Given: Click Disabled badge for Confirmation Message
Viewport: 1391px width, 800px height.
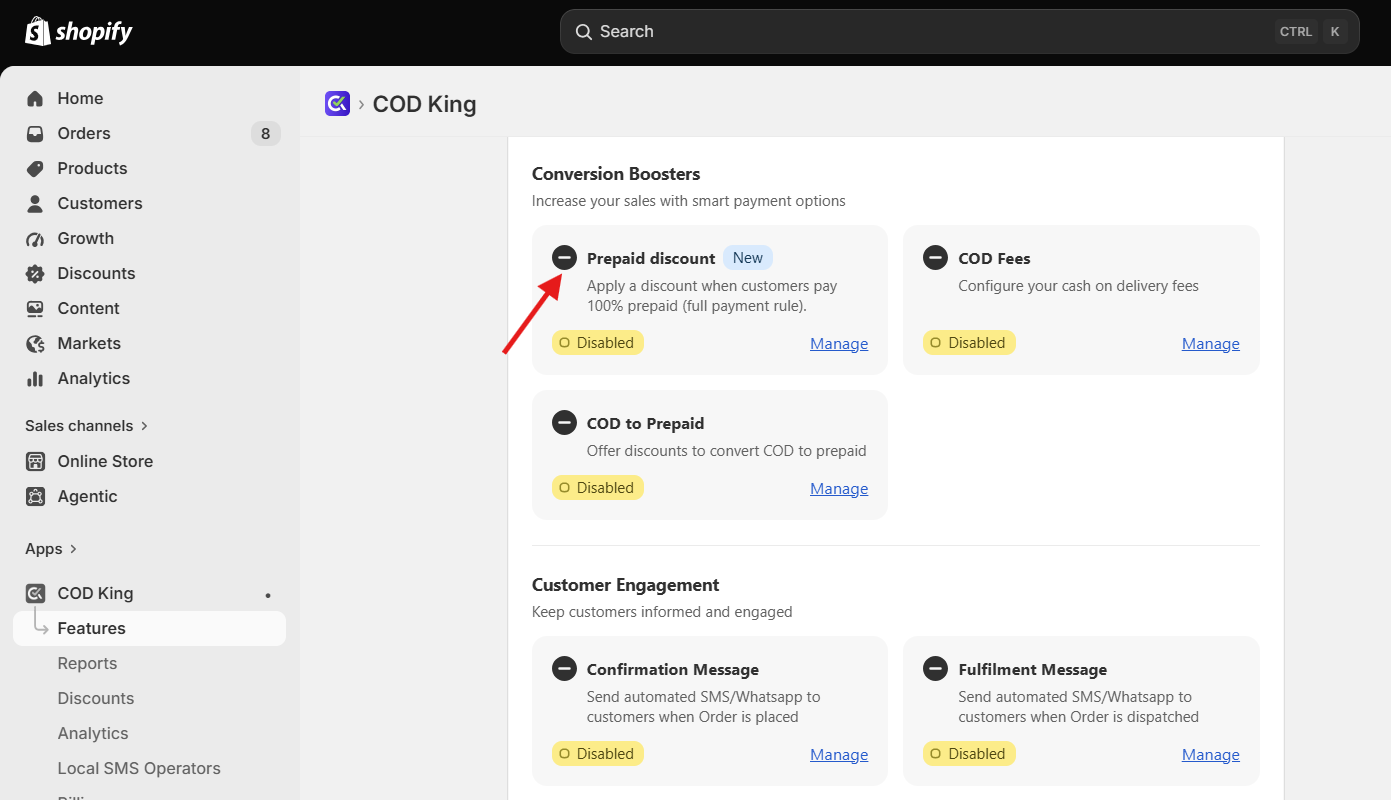Looking at the screenshot, I should [598, 754].
